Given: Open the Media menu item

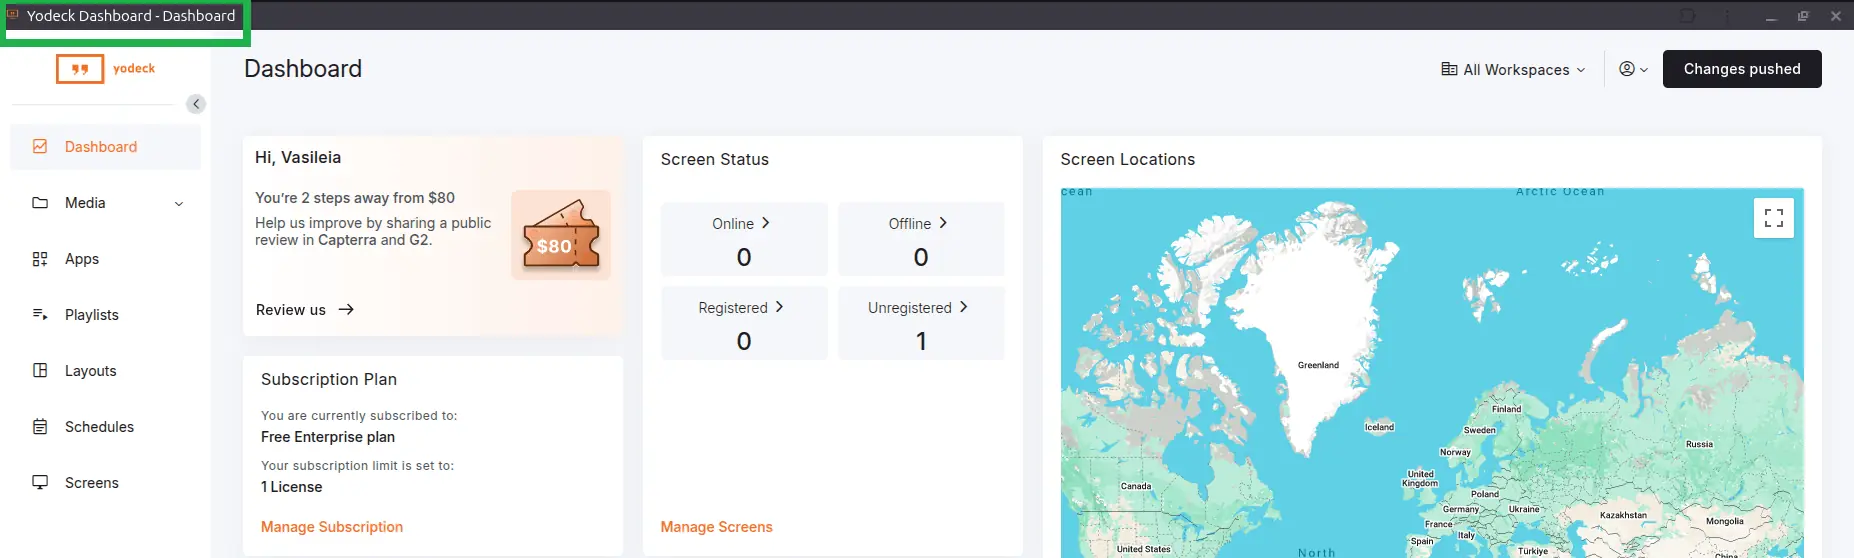Looking at the screenshot, I should [106, 203].
